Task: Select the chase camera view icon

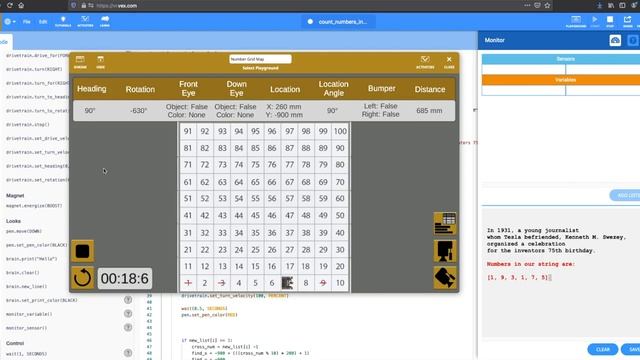Action: point(444,251)
